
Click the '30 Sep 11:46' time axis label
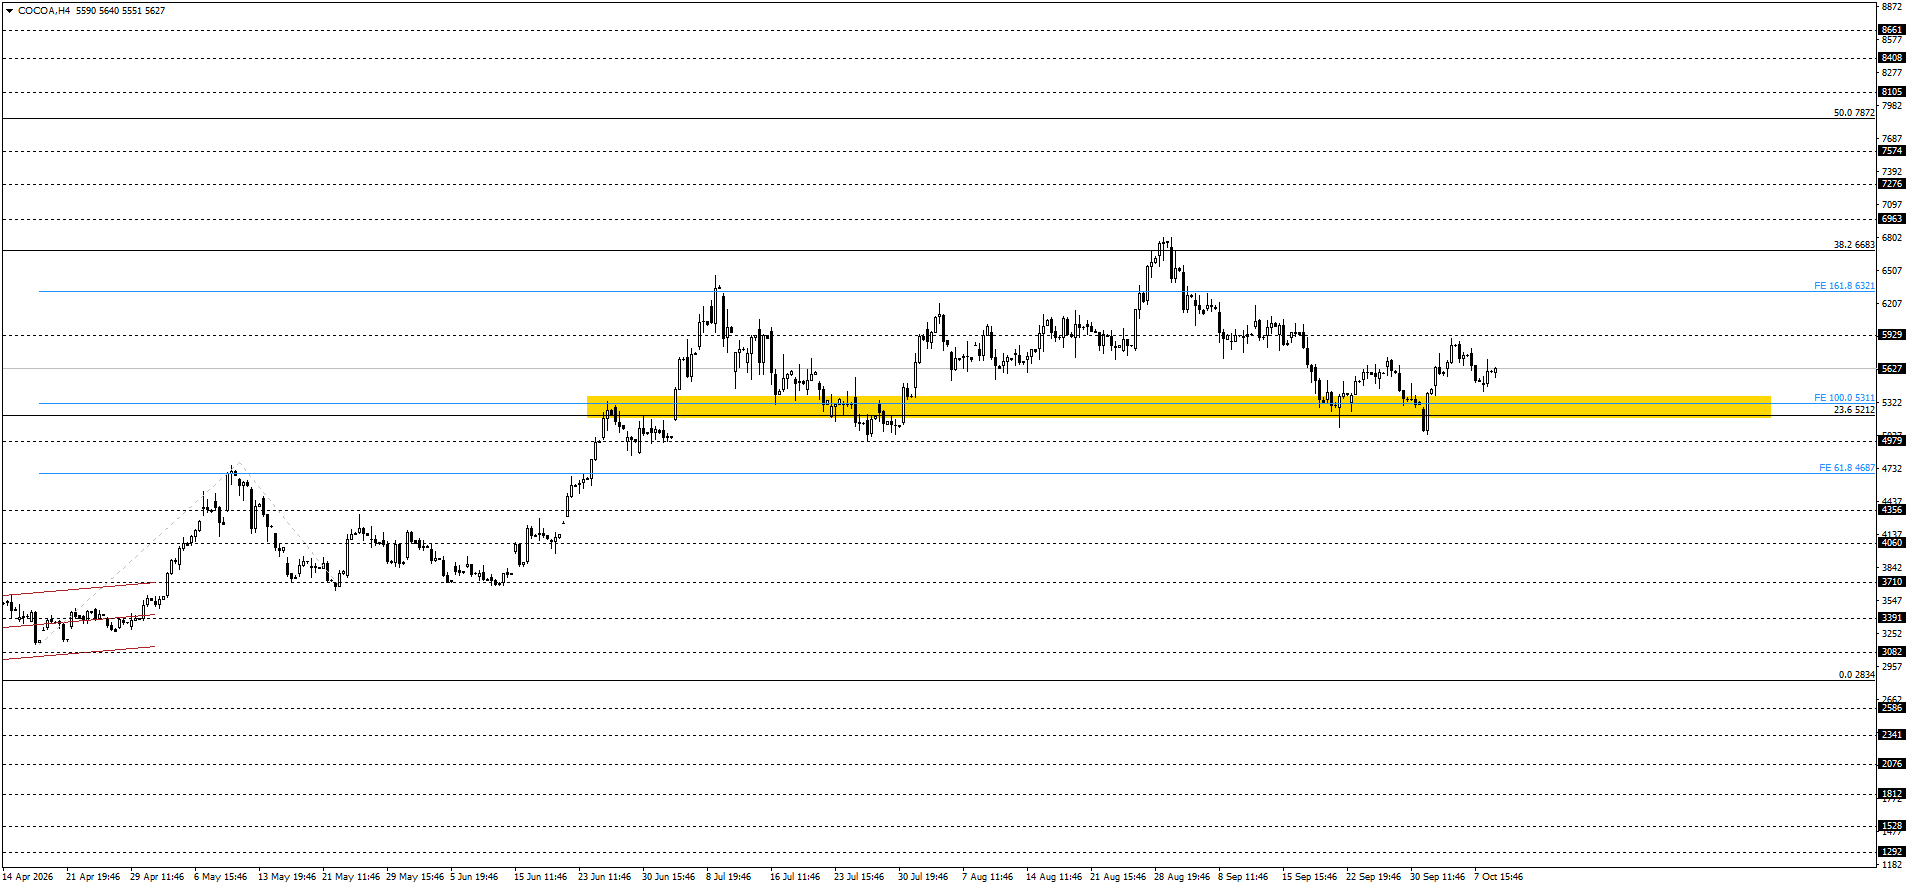pos(1437,877)
